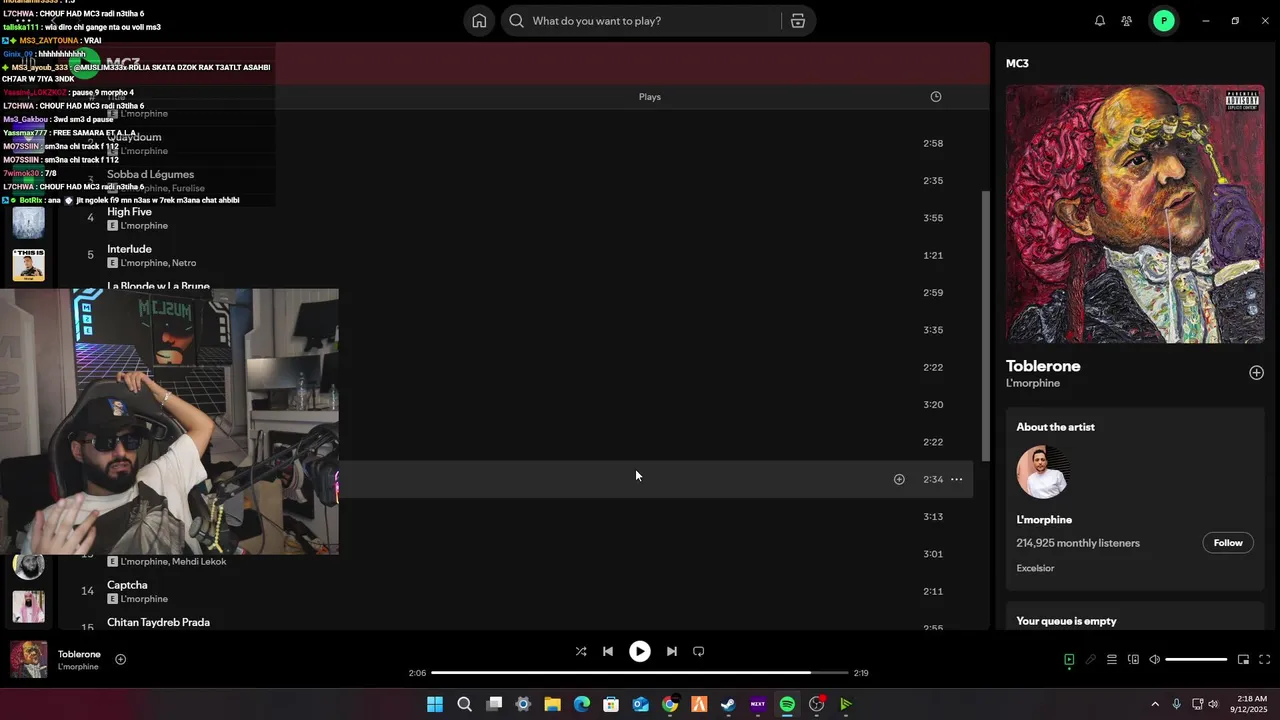This screenshot has width=1280, height=720.
Task: Mute the Spotify volume
Action: pyautogui.click(x=1154, y=660)
